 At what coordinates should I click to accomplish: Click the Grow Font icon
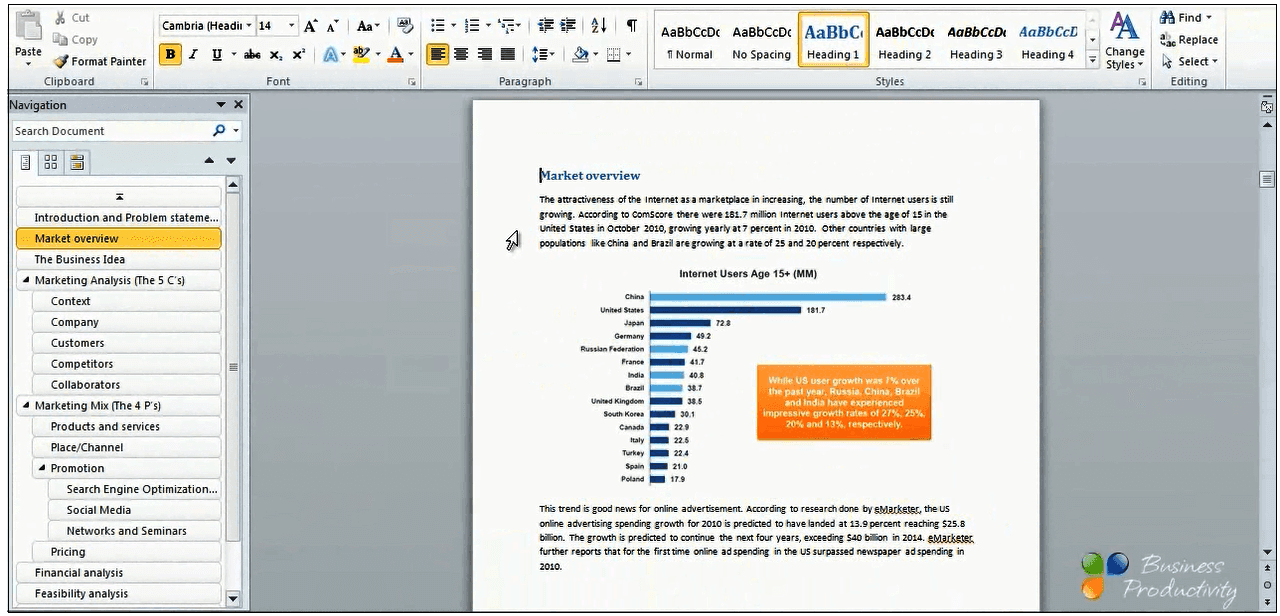(309, 23)
